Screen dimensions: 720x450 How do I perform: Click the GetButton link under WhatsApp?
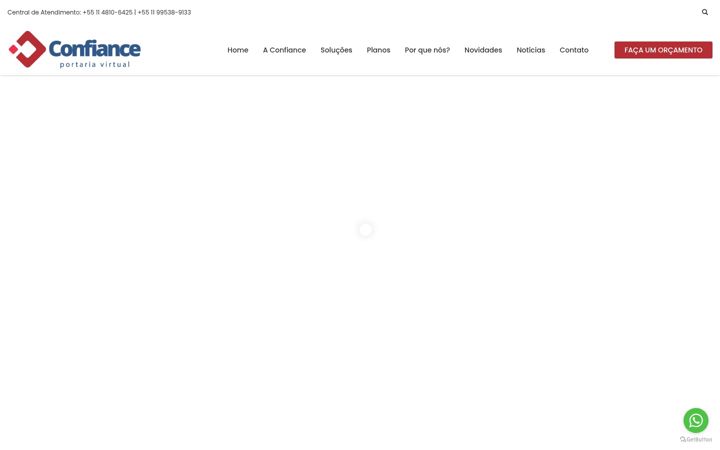[x=696, y=439]
